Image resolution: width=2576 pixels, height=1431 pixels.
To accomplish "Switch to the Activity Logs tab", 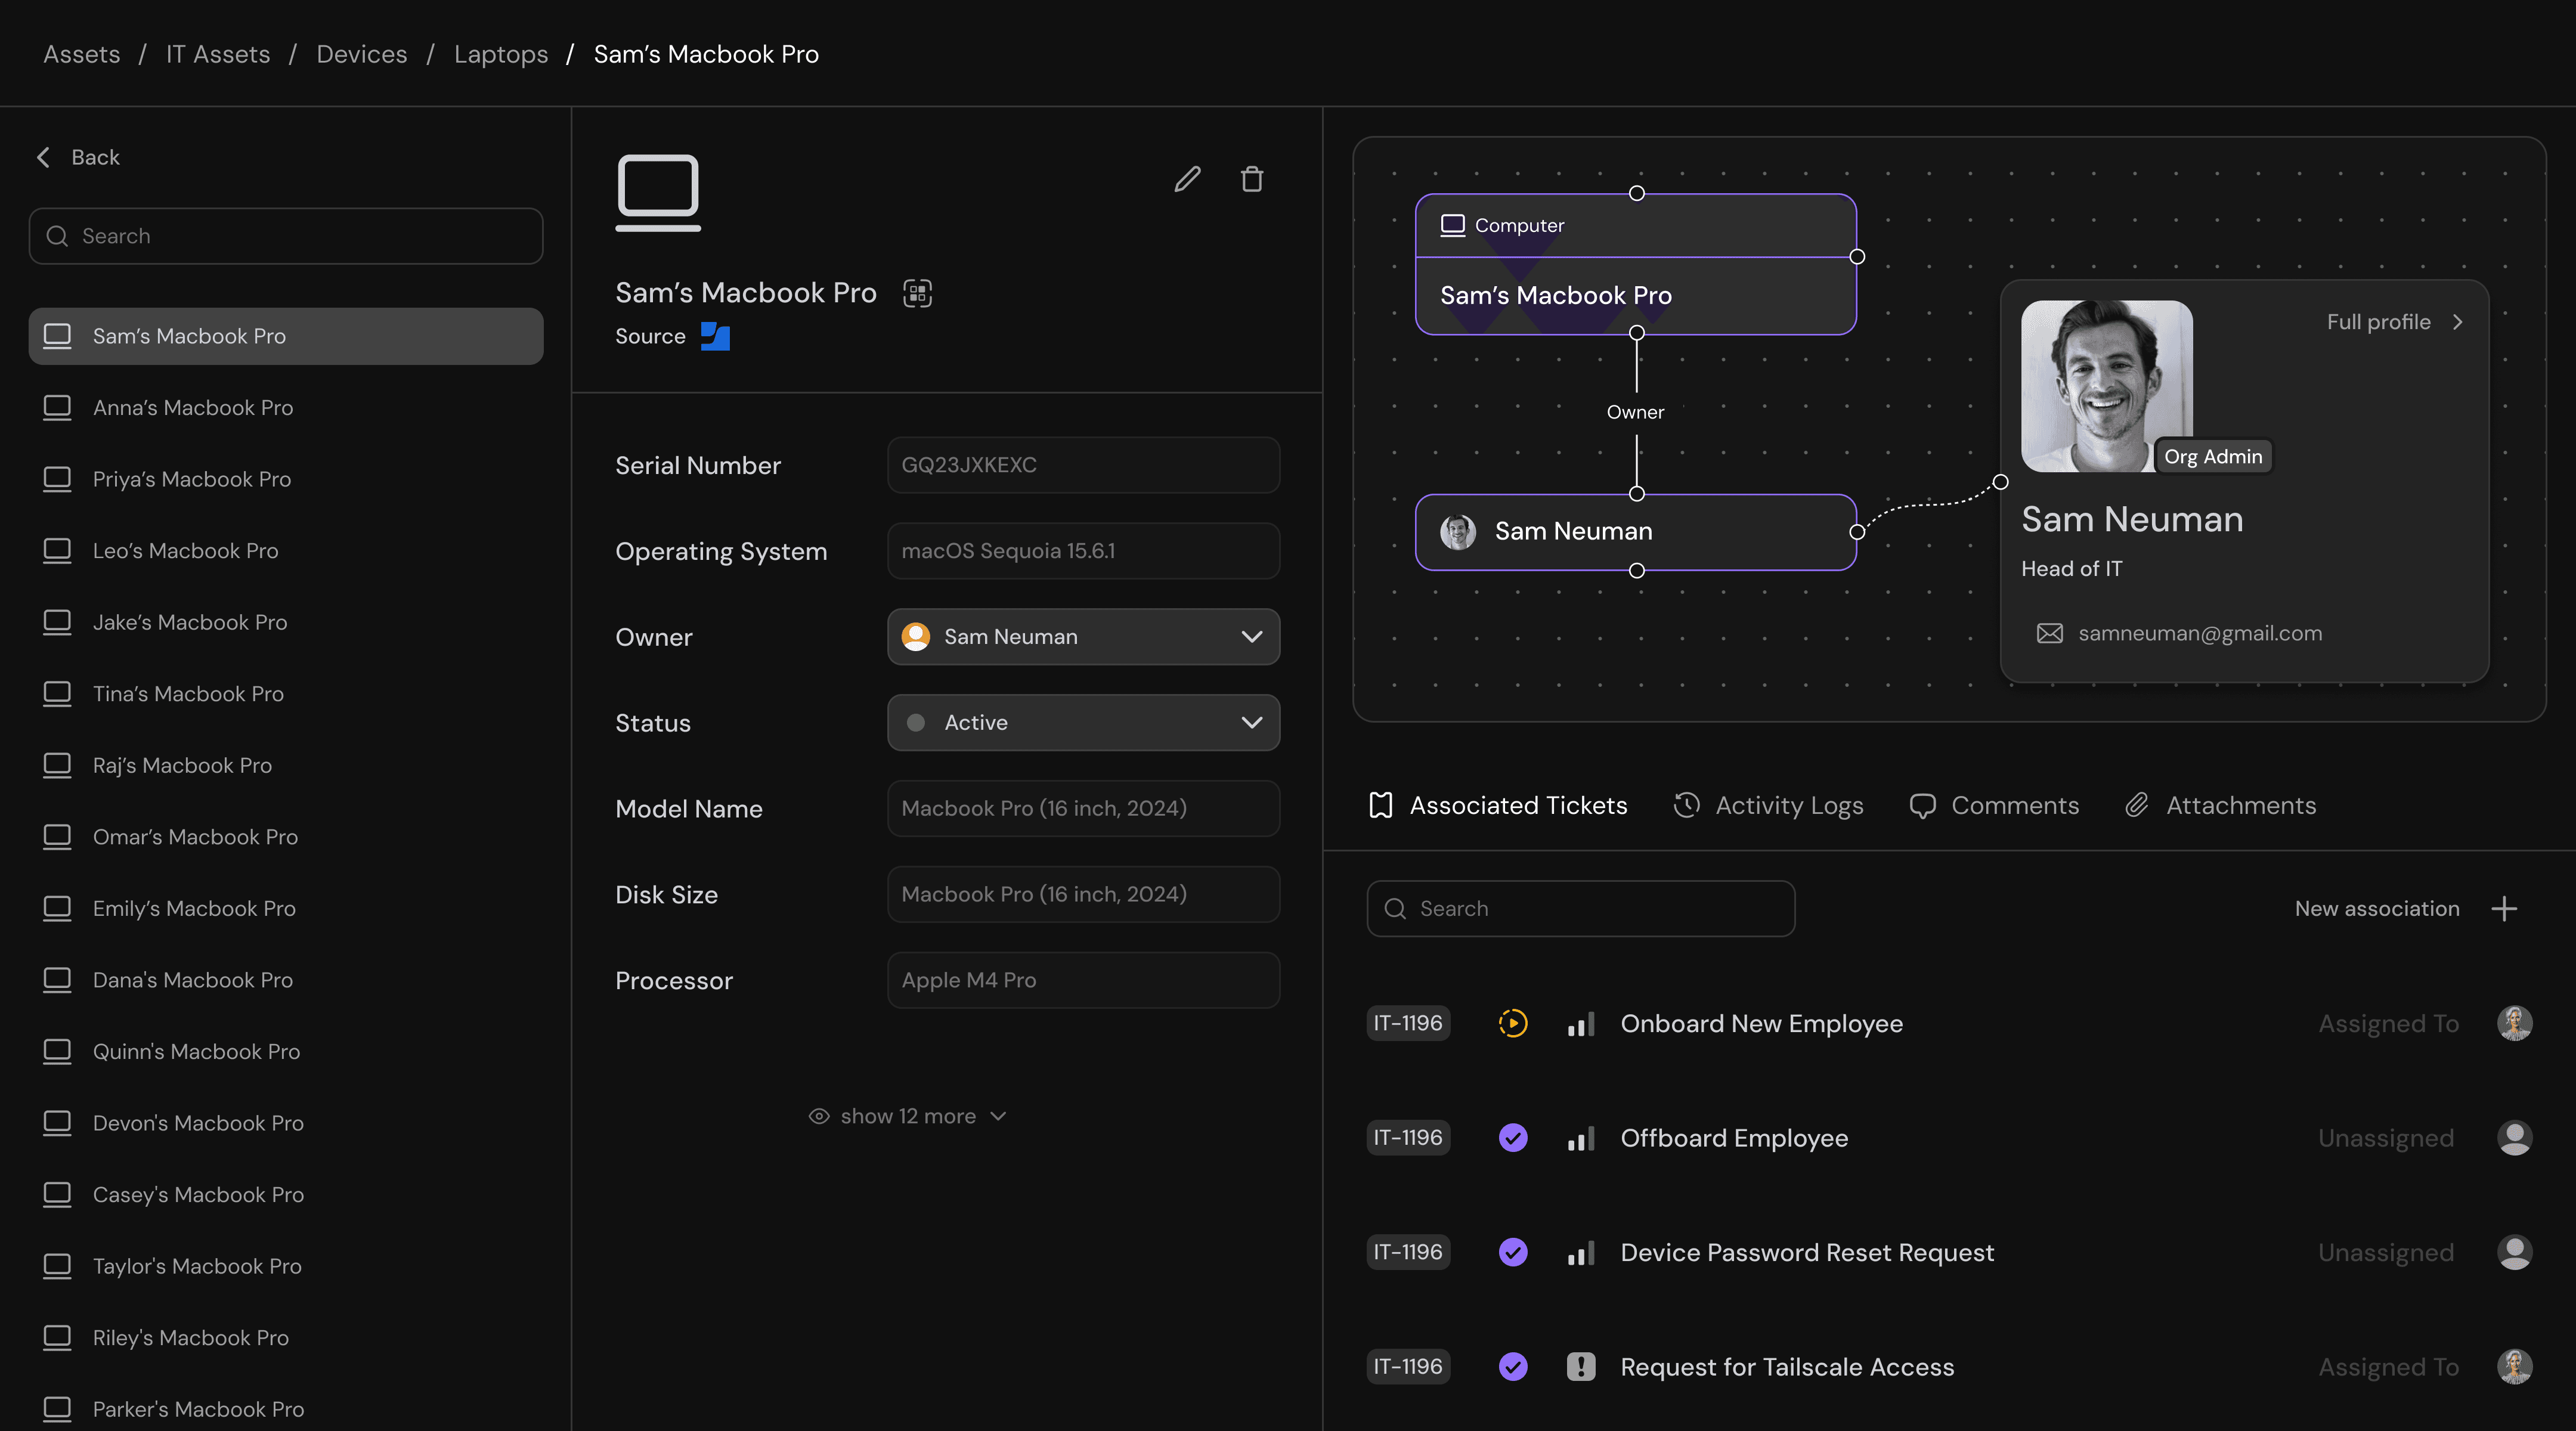I will coord(1768,805).
